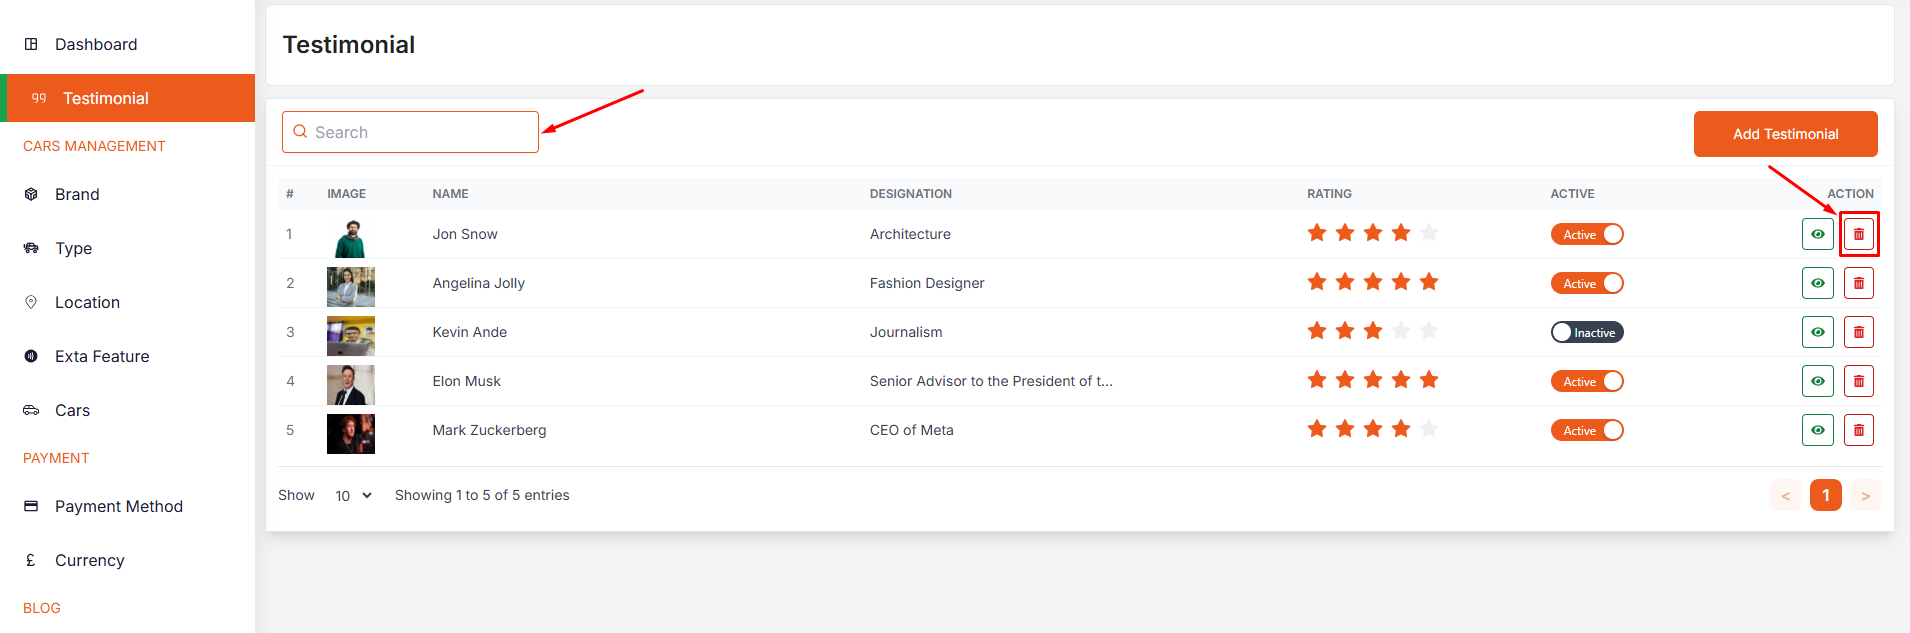Open the Cars menu item

point(72,410)
